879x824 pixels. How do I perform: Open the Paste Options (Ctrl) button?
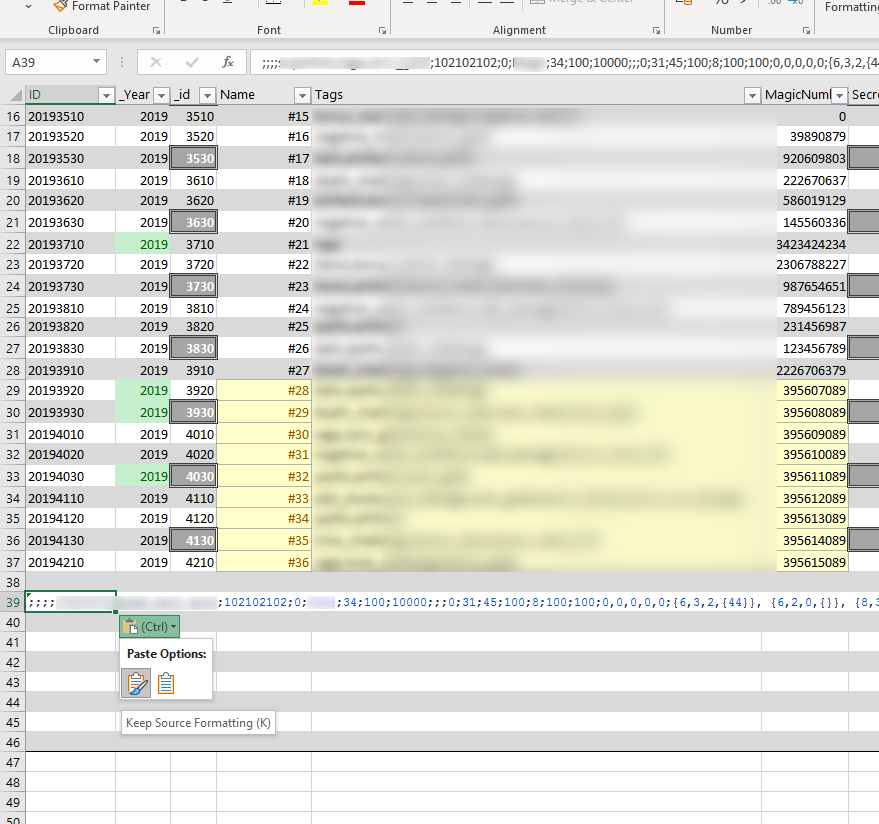149,626
